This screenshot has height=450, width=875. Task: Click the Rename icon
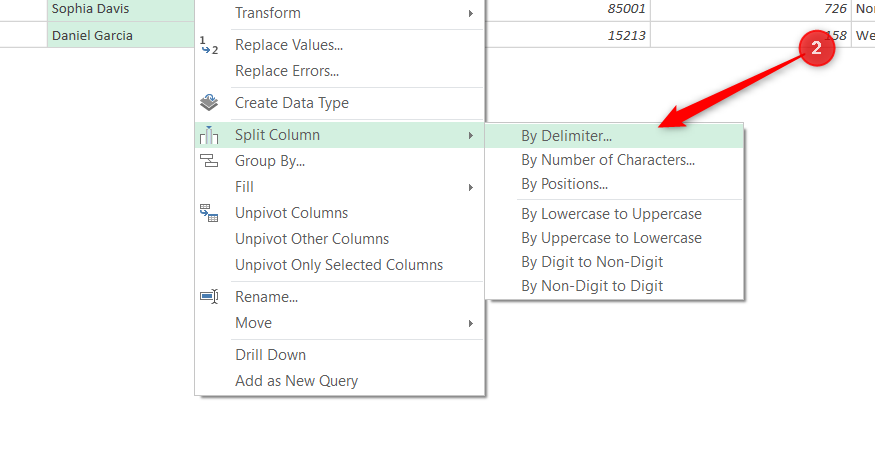pyautogui.click(x=209, y=297)
